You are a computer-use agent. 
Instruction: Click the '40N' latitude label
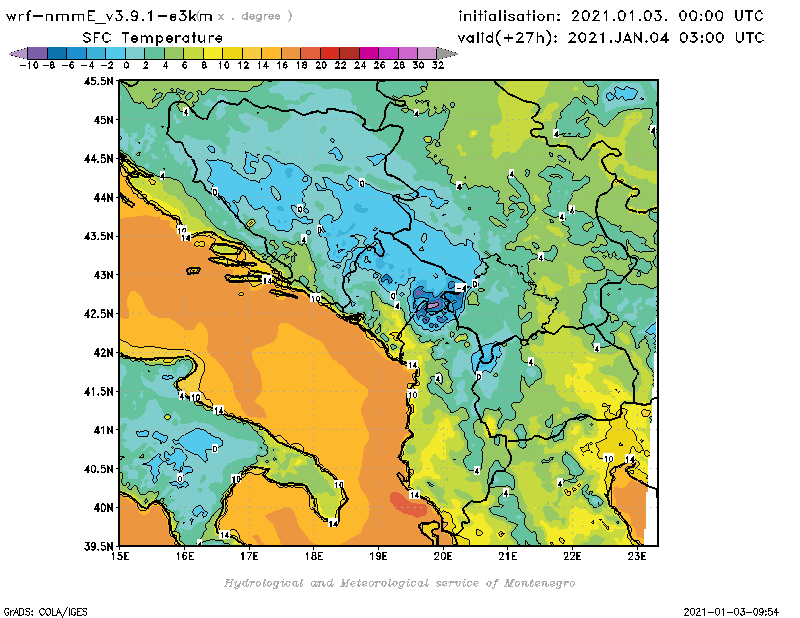click(103, 508)
